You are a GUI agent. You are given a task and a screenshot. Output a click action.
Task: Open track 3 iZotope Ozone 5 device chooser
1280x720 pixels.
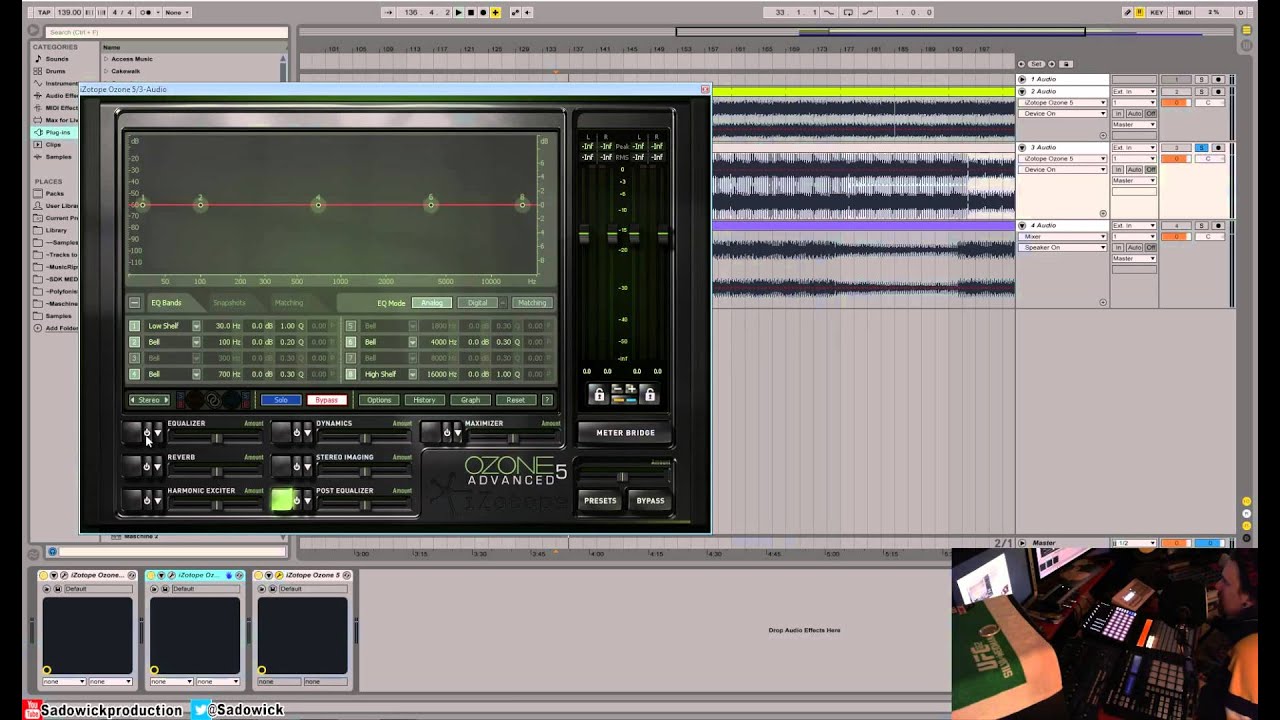click(x=1062, y=159)
